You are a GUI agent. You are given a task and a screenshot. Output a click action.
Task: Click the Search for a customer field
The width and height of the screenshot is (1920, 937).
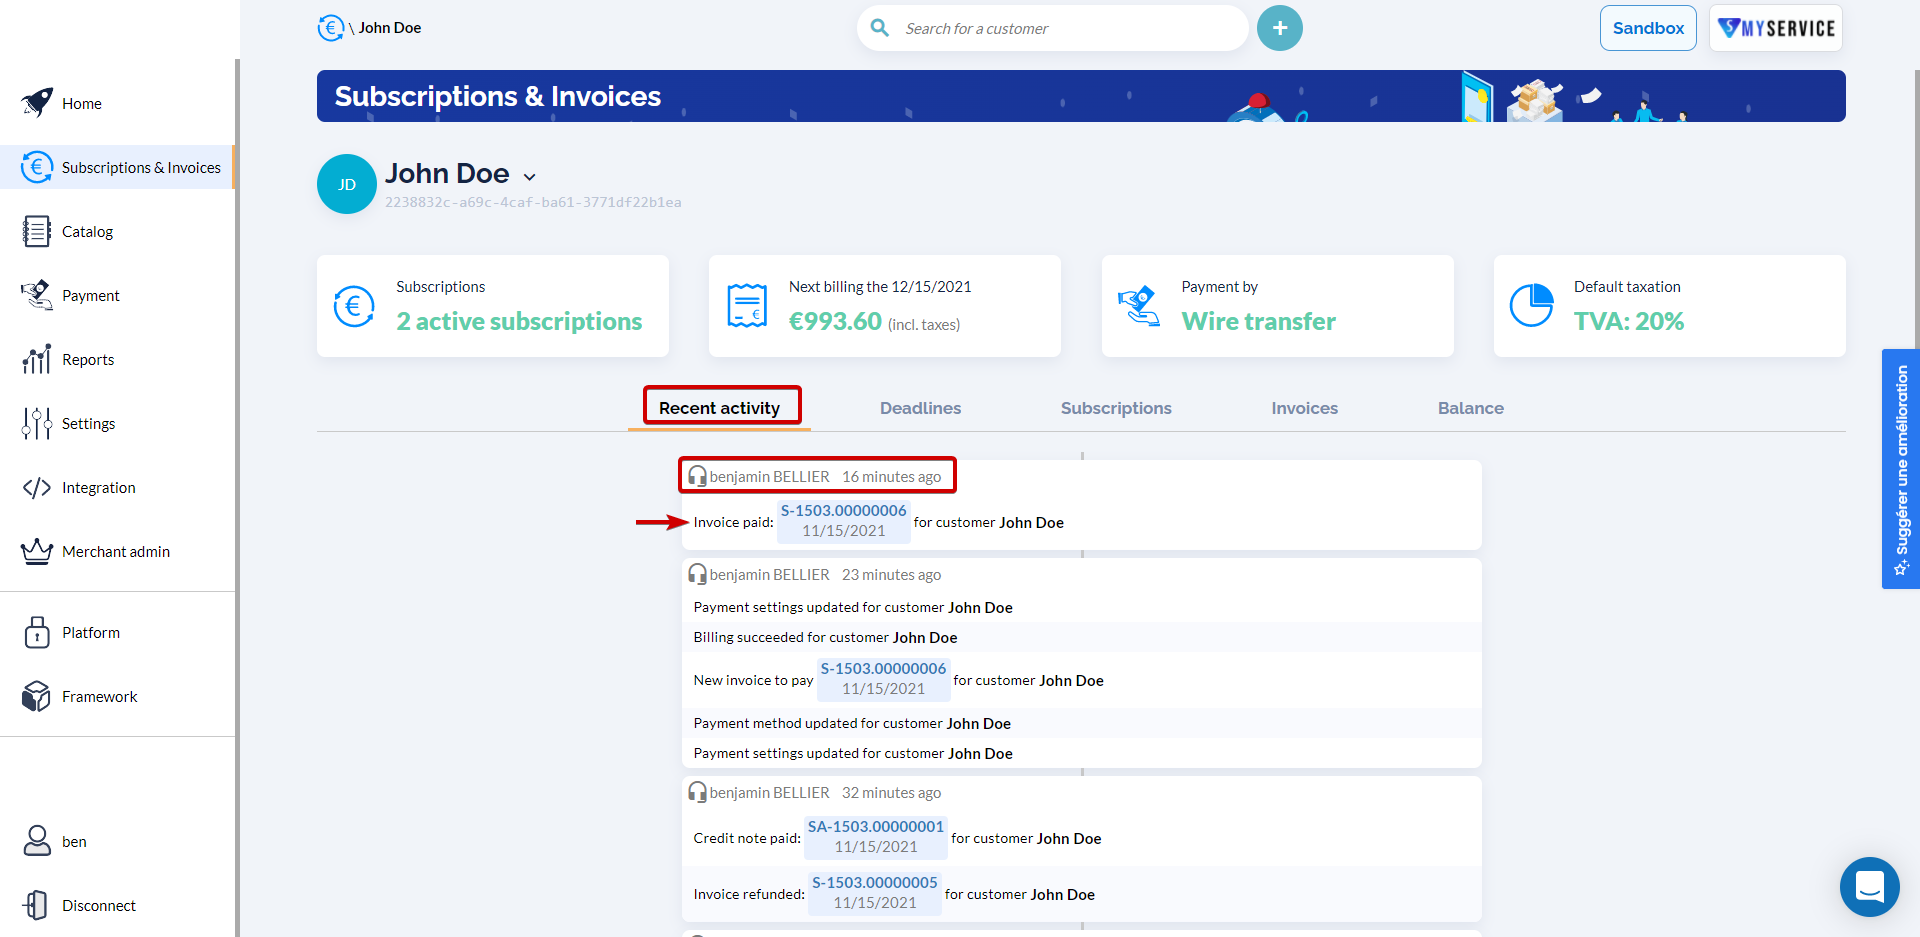(1053, 28)
